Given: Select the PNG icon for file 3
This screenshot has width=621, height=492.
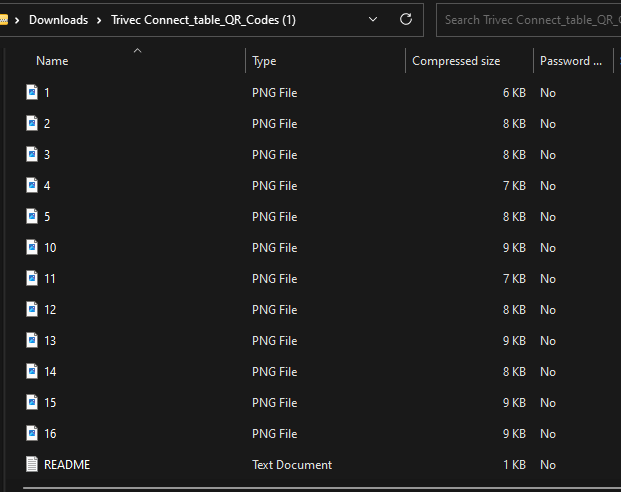Looking at the screenshot, I should pyautogui.click(x=32, y=154).
